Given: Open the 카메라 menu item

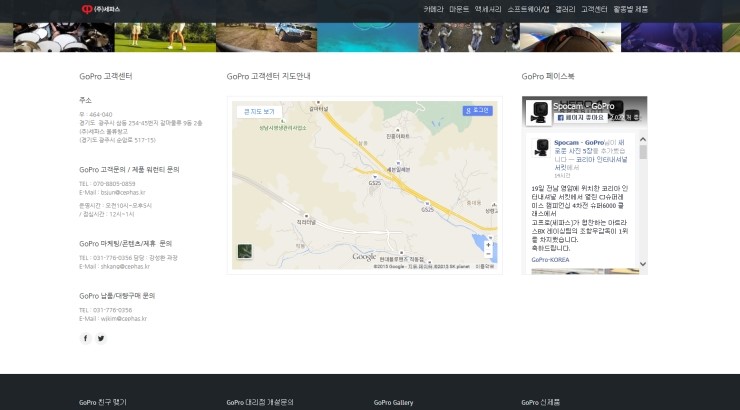Looking at the screenshot, I should pyautogui.click(x=433, y=9).
